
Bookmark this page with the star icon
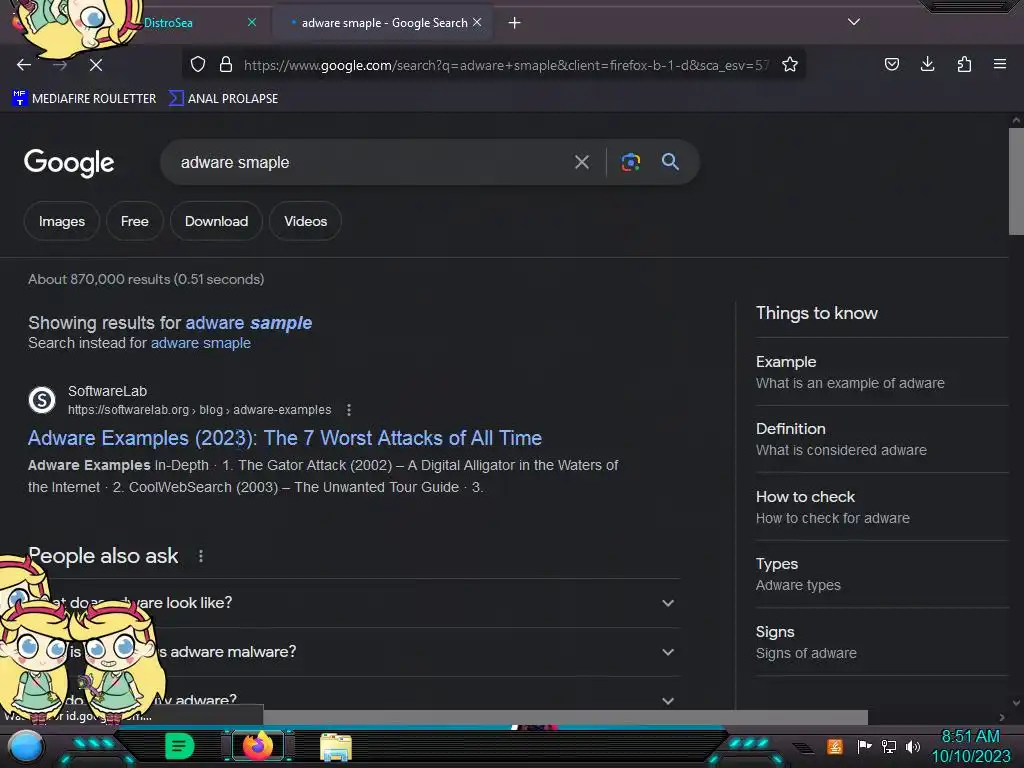pyautogui.click(x=790, y=64)
